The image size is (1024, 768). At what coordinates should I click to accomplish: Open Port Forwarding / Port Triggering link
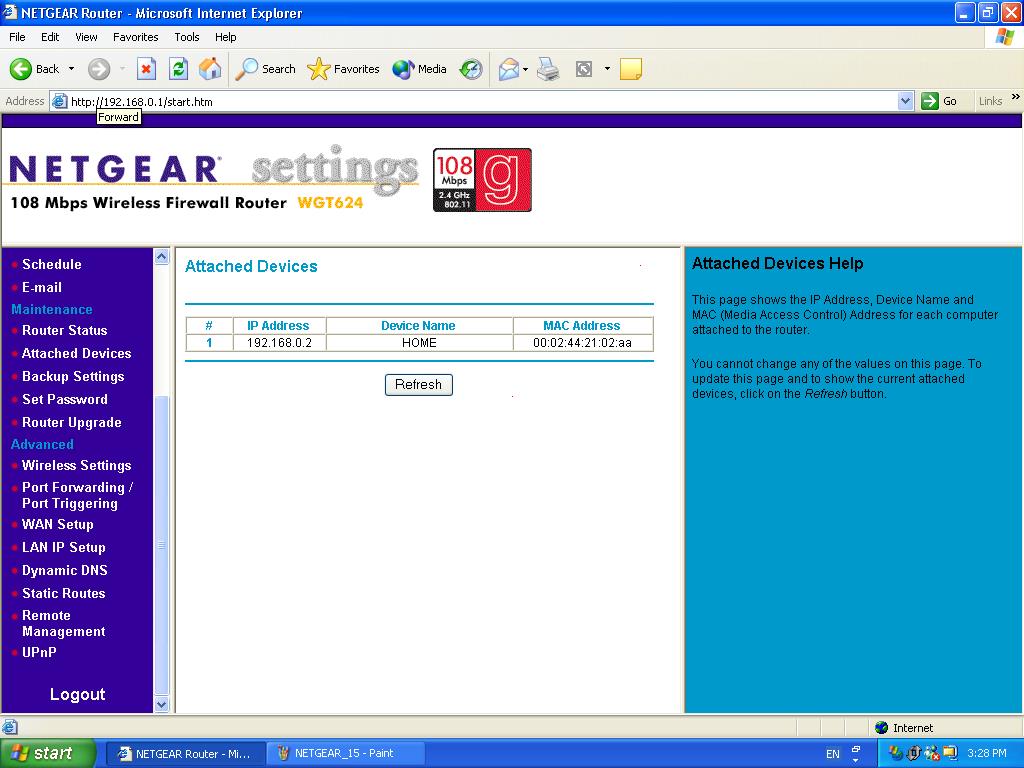[x=77, y=496]
